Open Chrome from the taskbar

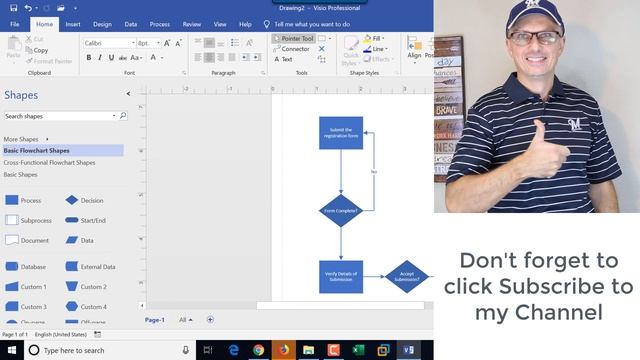pos(258,350)
